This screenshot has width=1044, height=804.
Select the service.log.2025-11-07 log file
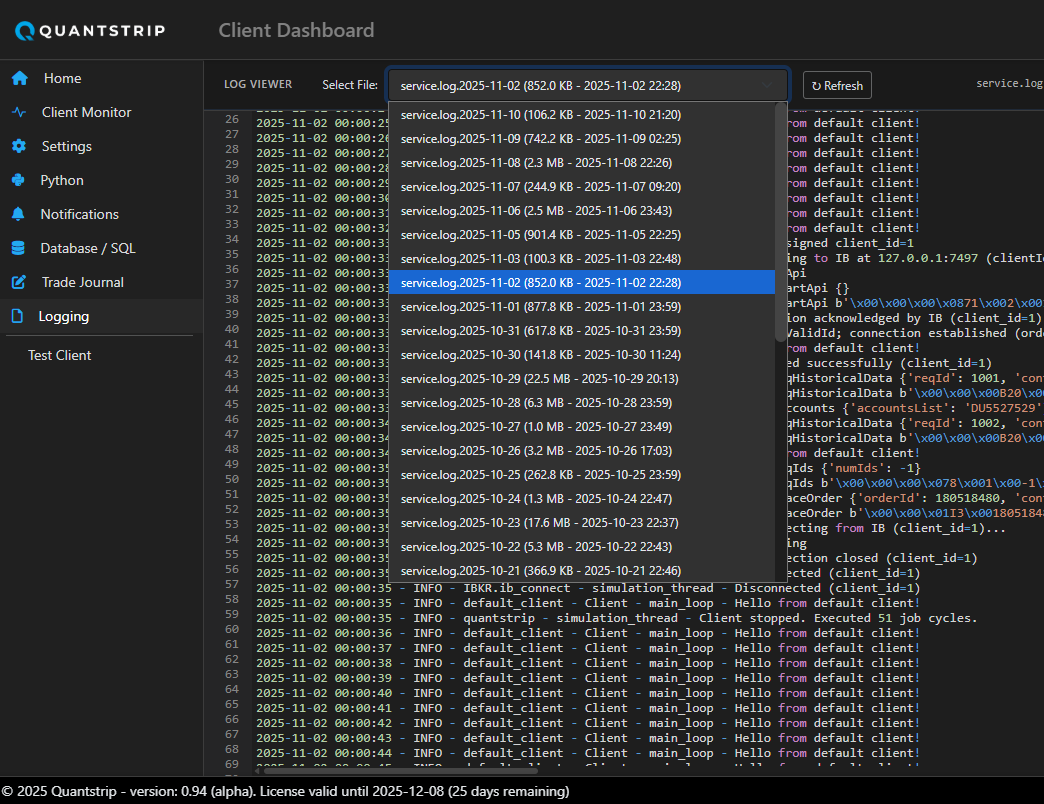coord(582,186)
